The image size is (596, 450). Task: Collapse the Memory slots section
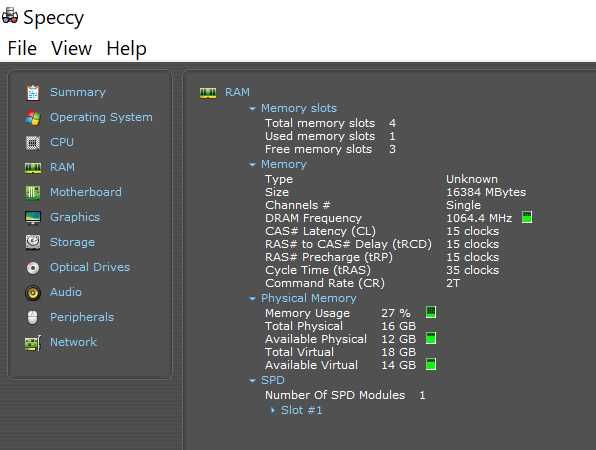[252, 109]
